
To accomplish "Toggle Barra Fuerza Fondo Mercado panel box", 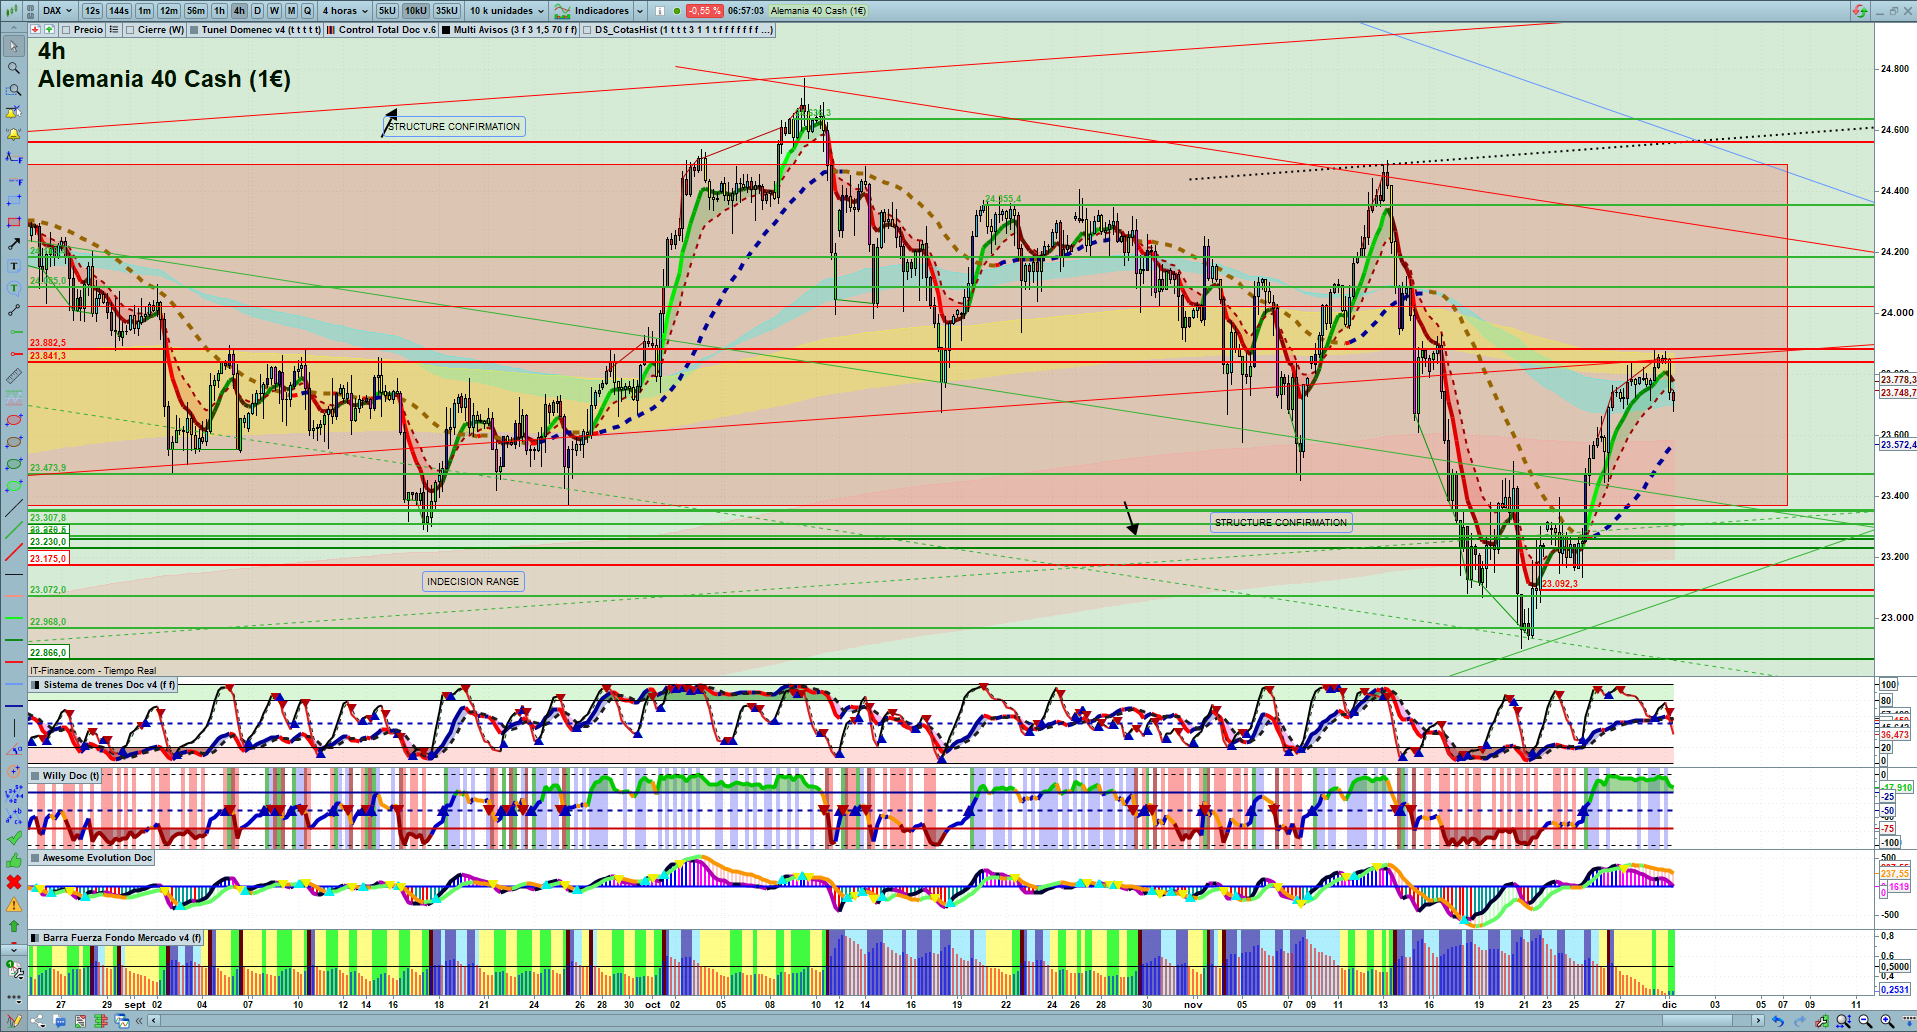I will [x=35, y=938].
